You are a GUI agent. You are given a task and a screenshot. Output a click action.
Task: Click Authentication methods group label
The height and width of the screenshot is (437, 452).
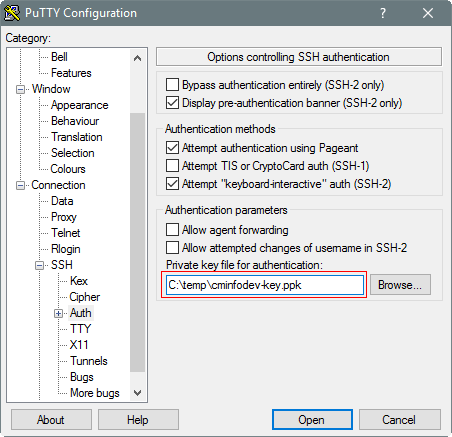pos(220,129)
